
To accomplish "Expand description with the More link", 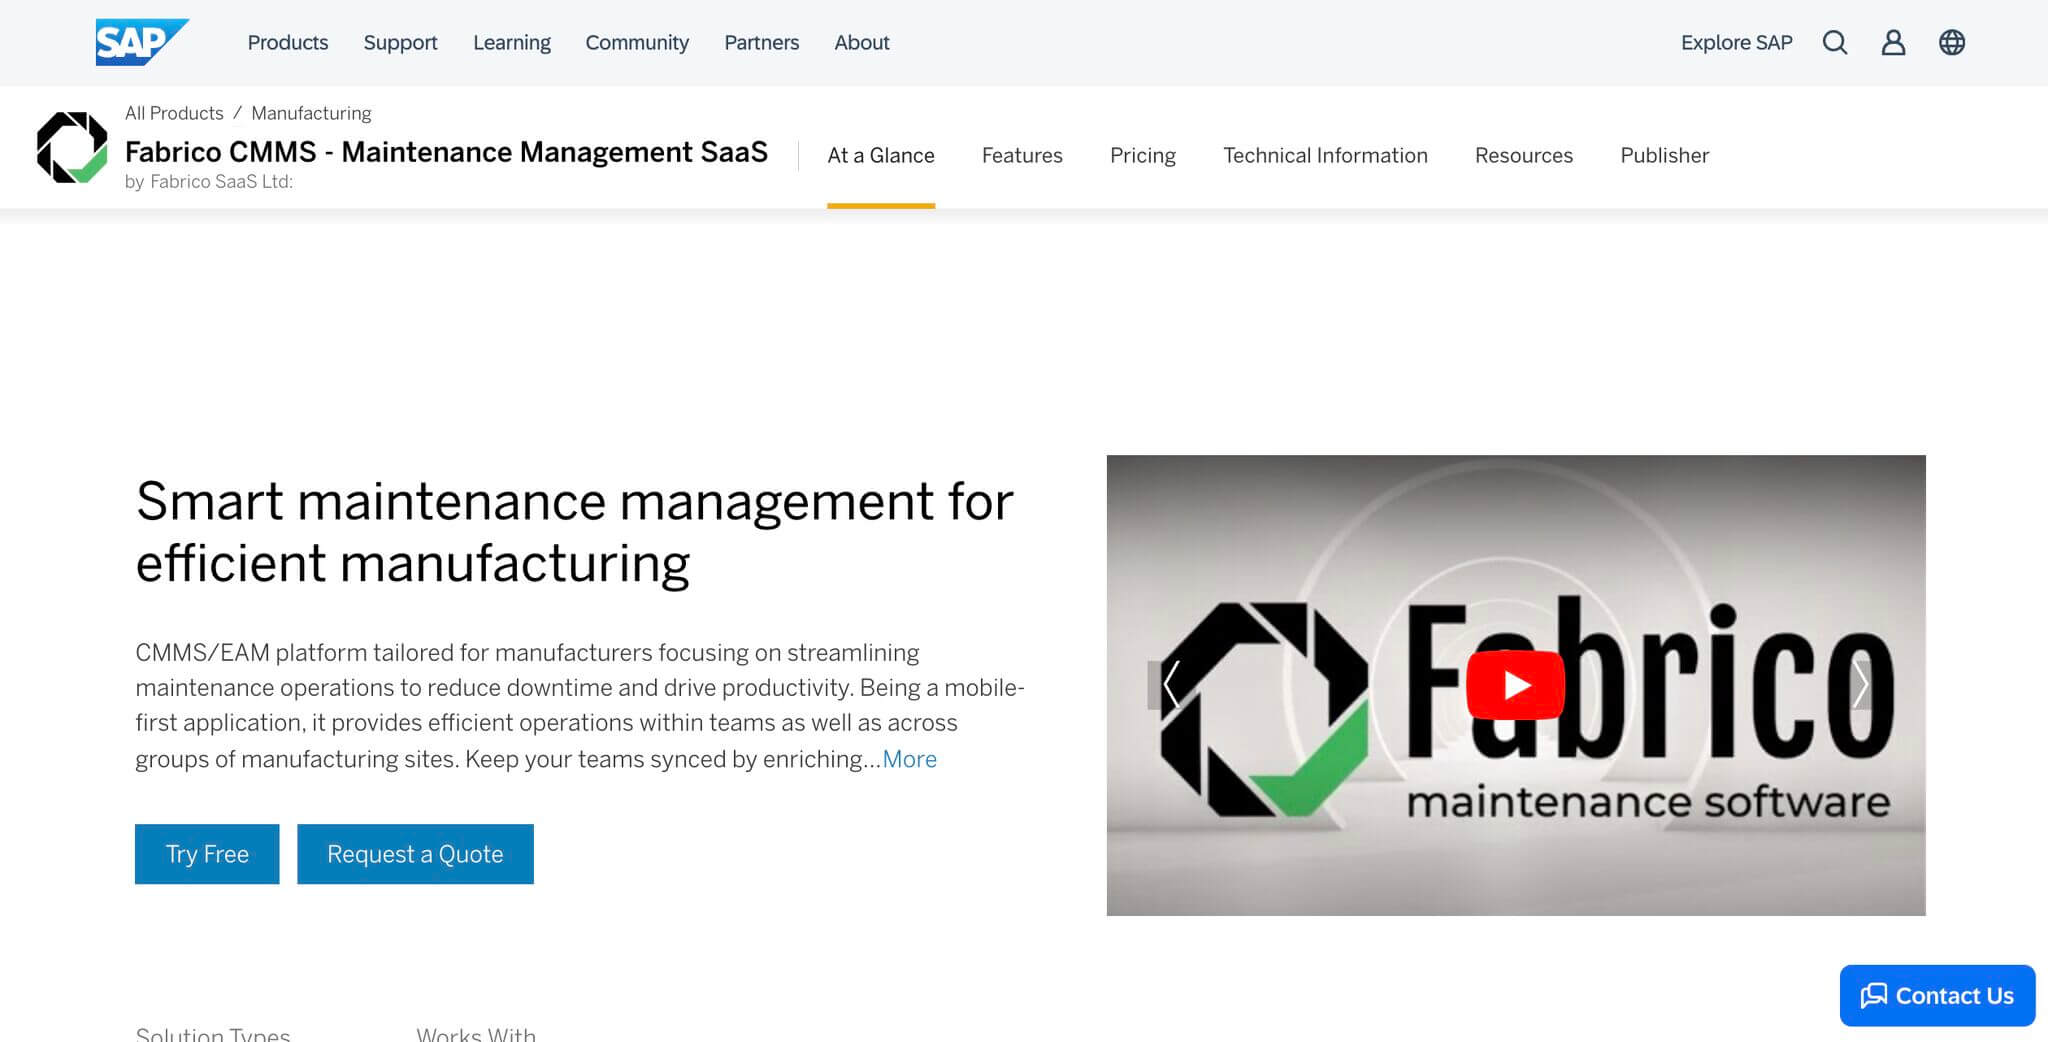I will 909,759.
